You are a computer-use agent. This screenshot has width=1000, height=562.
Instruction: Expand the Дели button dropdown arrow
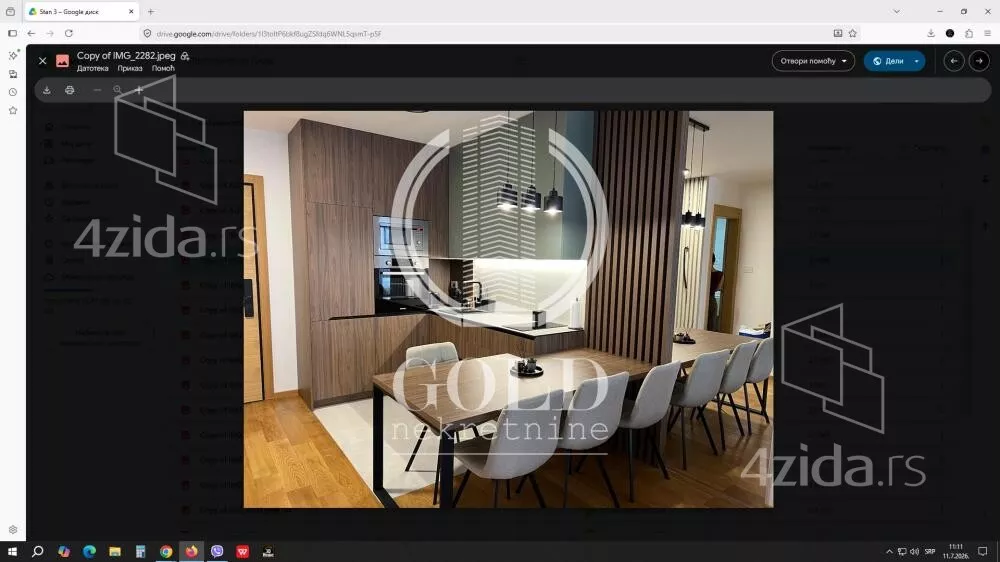point(917,61)
